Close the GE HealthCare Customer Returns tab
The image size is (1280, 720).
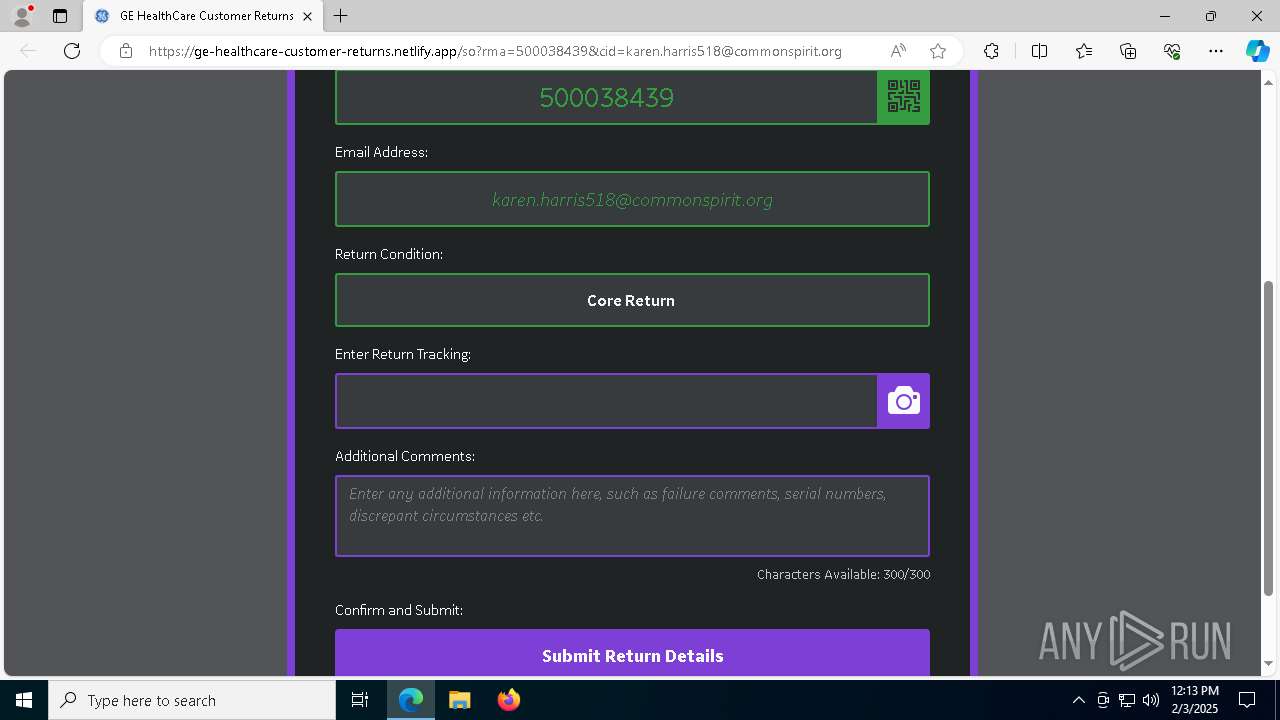tap(308, 16)
